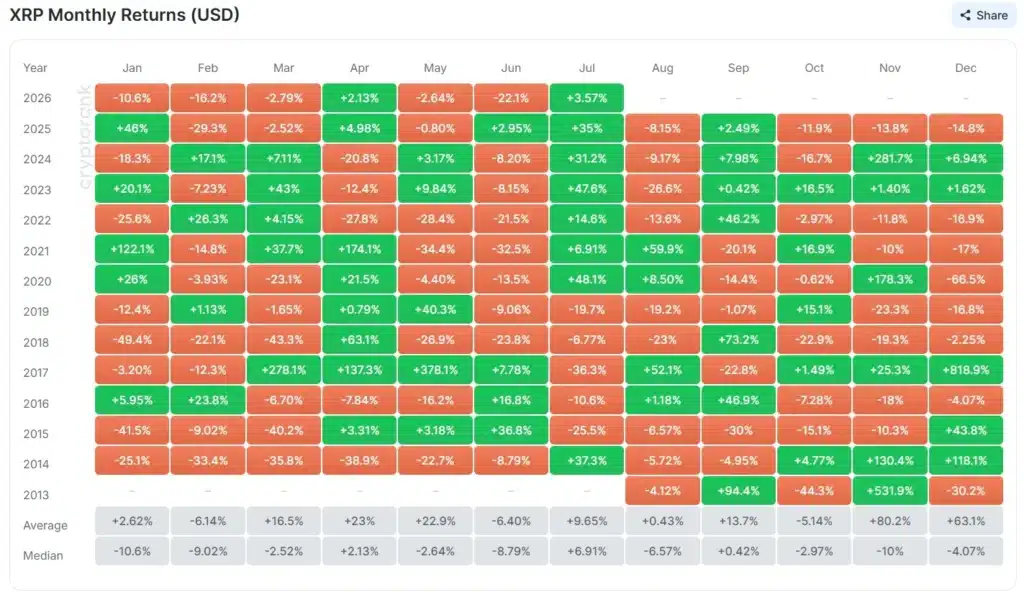This screenshot has height=592, width=1024.
Task: Click the XRP Monthly Returns (USD) title
Action: pos(125,14)
